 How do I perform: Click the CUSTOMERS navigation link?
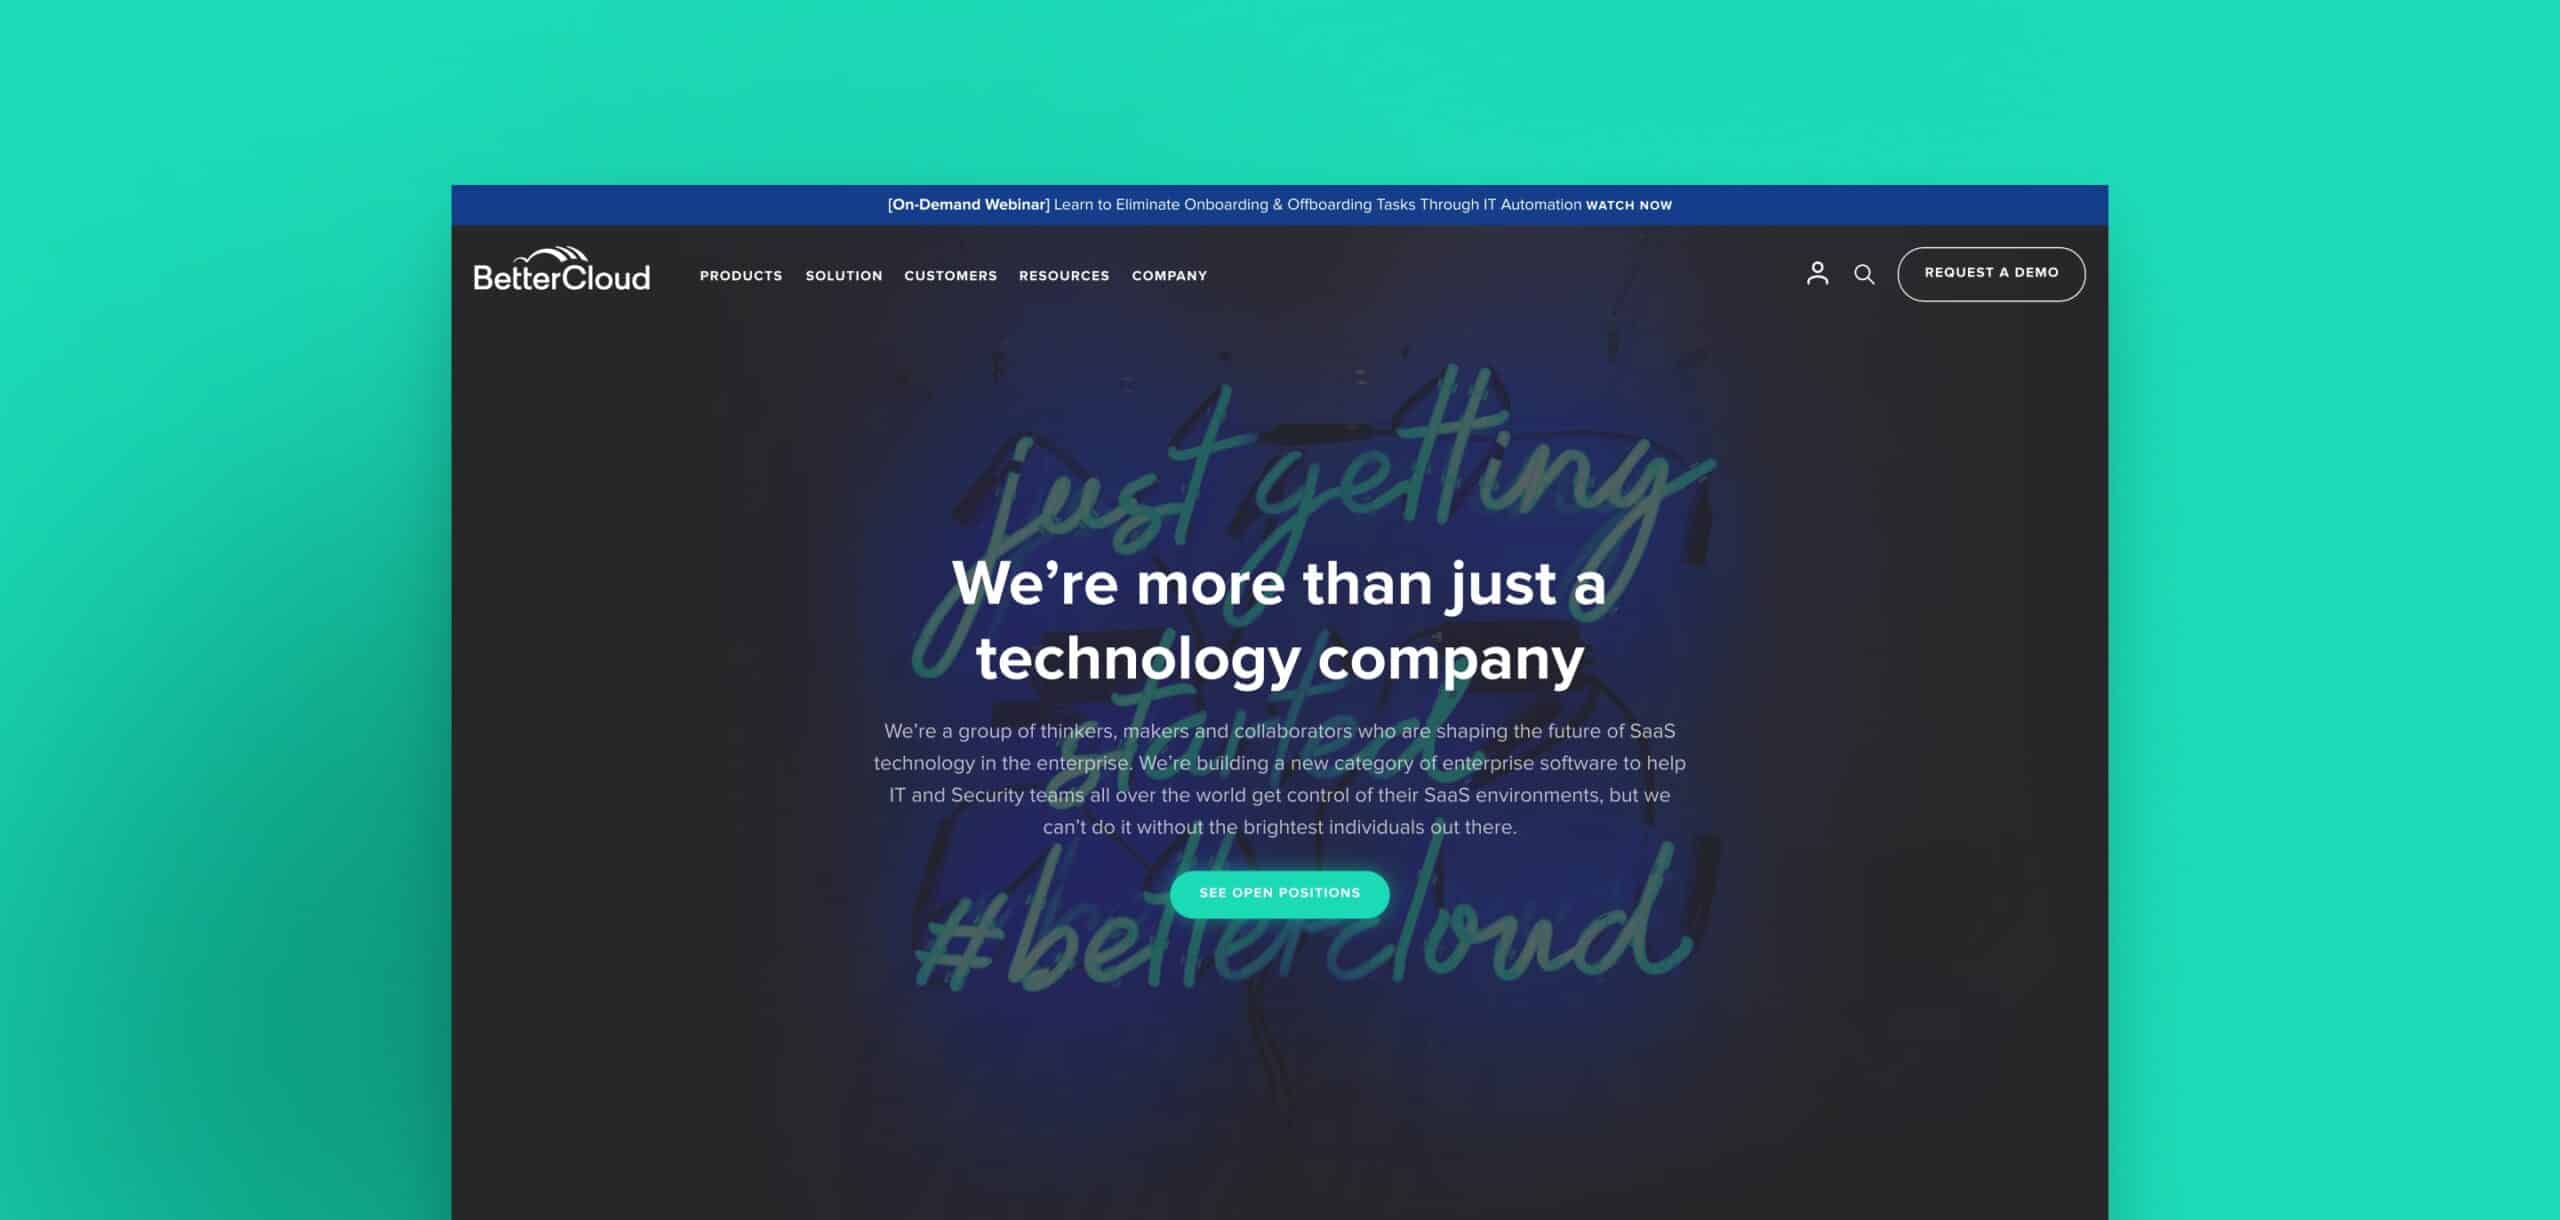click(950, 274)
